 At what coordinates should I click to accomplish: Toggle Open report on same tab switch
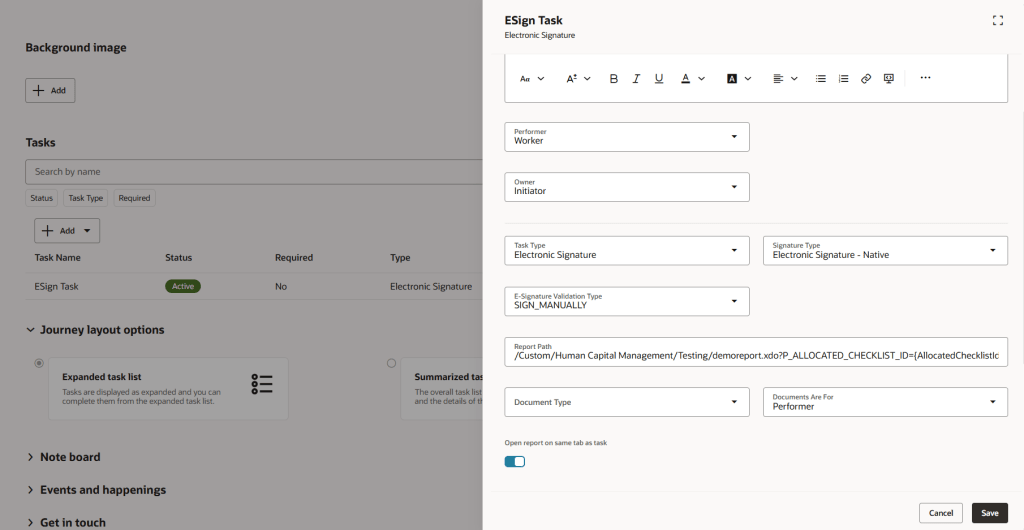(515, 461)
